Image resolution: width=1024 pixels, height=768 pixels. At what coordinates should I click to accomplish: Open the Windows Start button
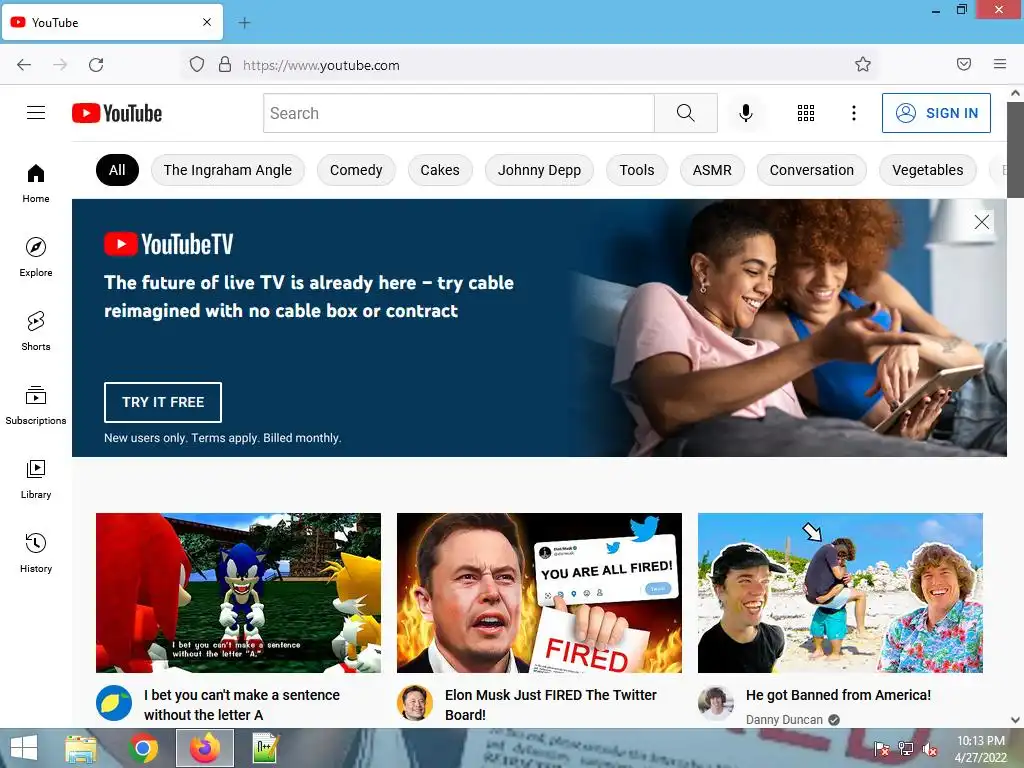24,748
